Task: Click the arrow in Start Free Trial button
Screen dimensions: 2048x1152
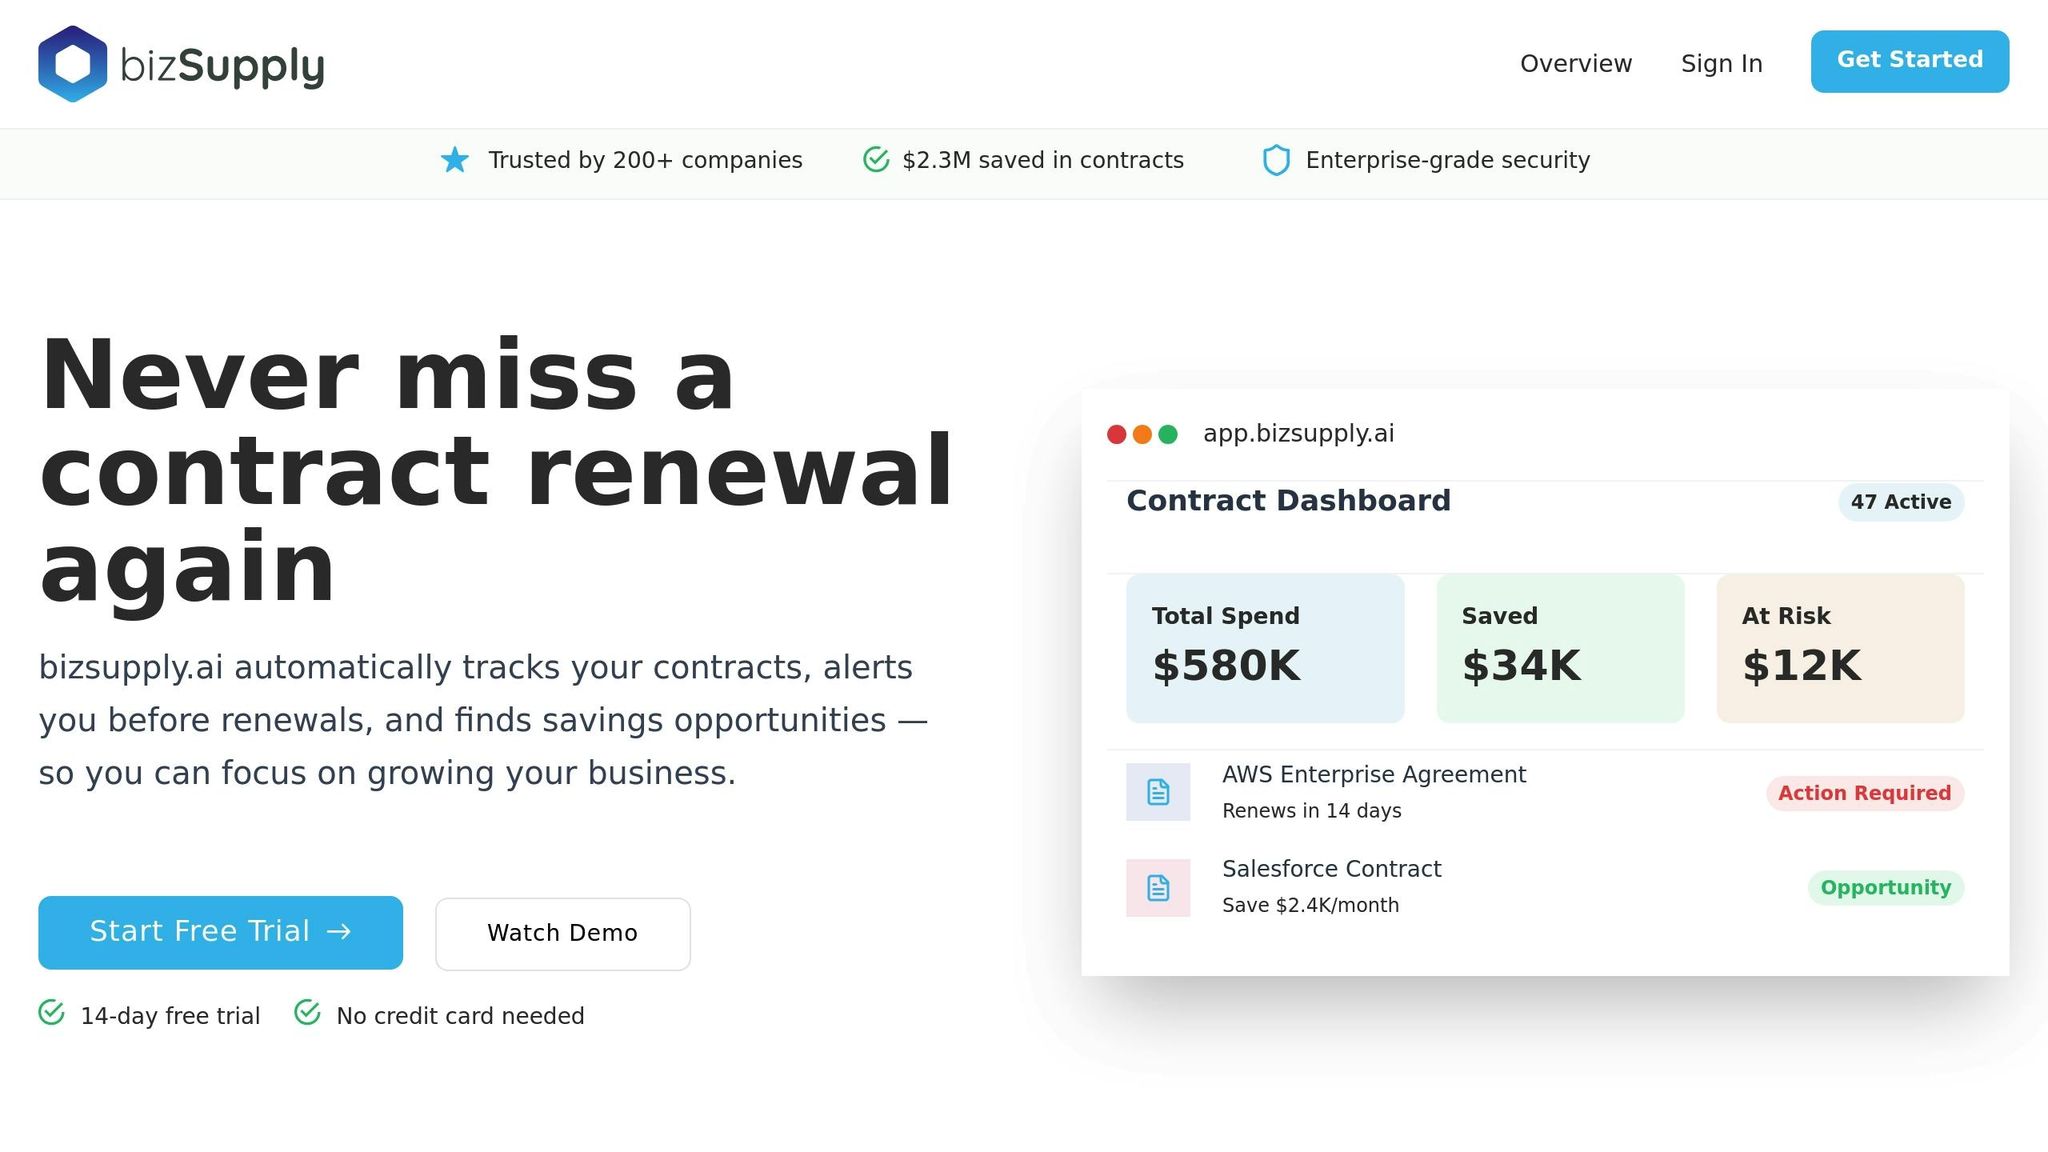Action: coord(339,932)
